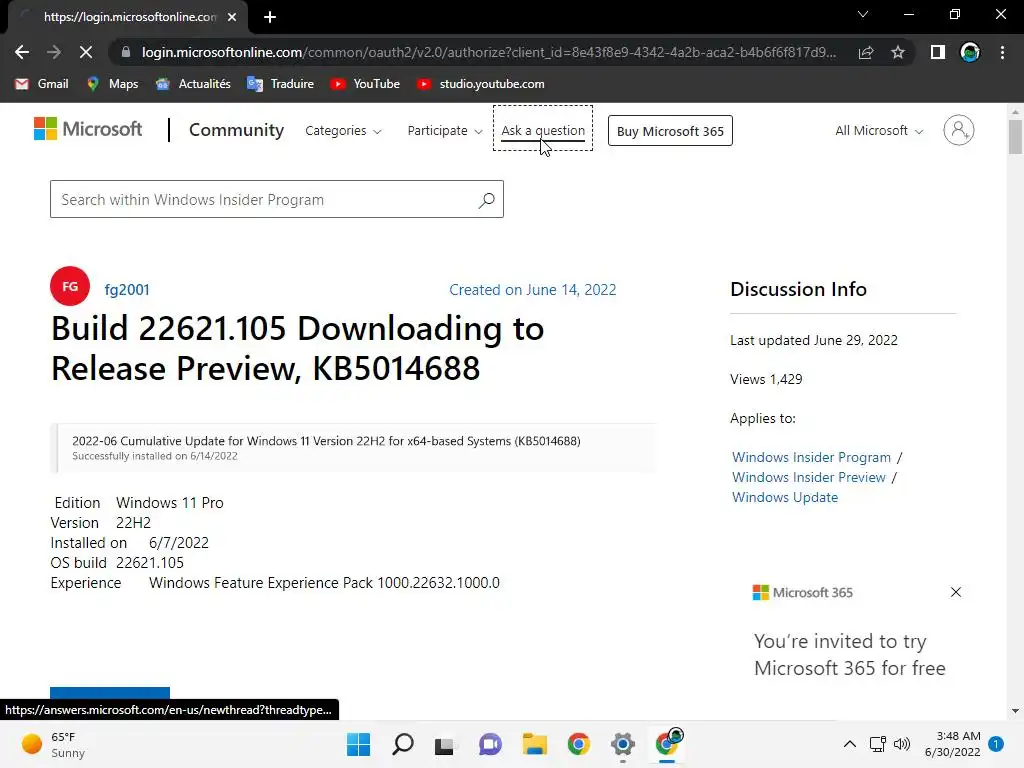Open the Gmail bookmark
The image size is (1024, 768).
[41, 84]
